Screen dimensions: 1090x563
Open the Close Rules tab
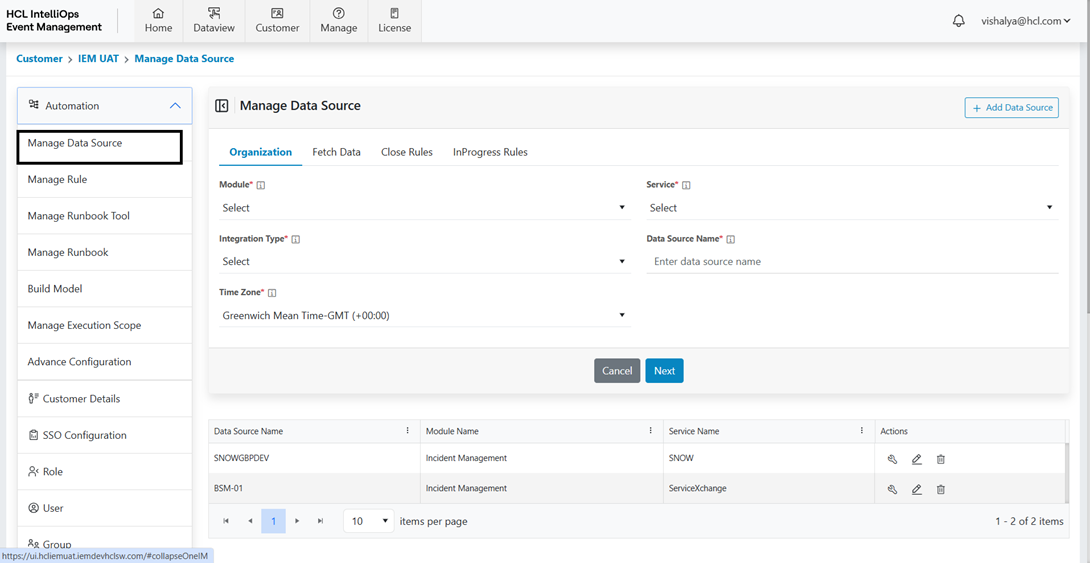click(x=406, y=152)
